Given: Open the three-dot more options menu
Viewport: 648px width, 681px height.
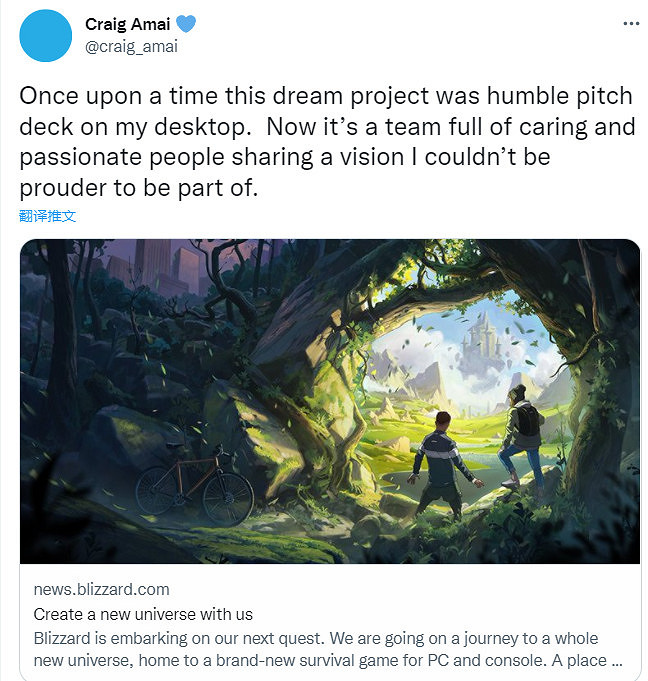Looking at the screenshot, I should (x=630, y=22).
